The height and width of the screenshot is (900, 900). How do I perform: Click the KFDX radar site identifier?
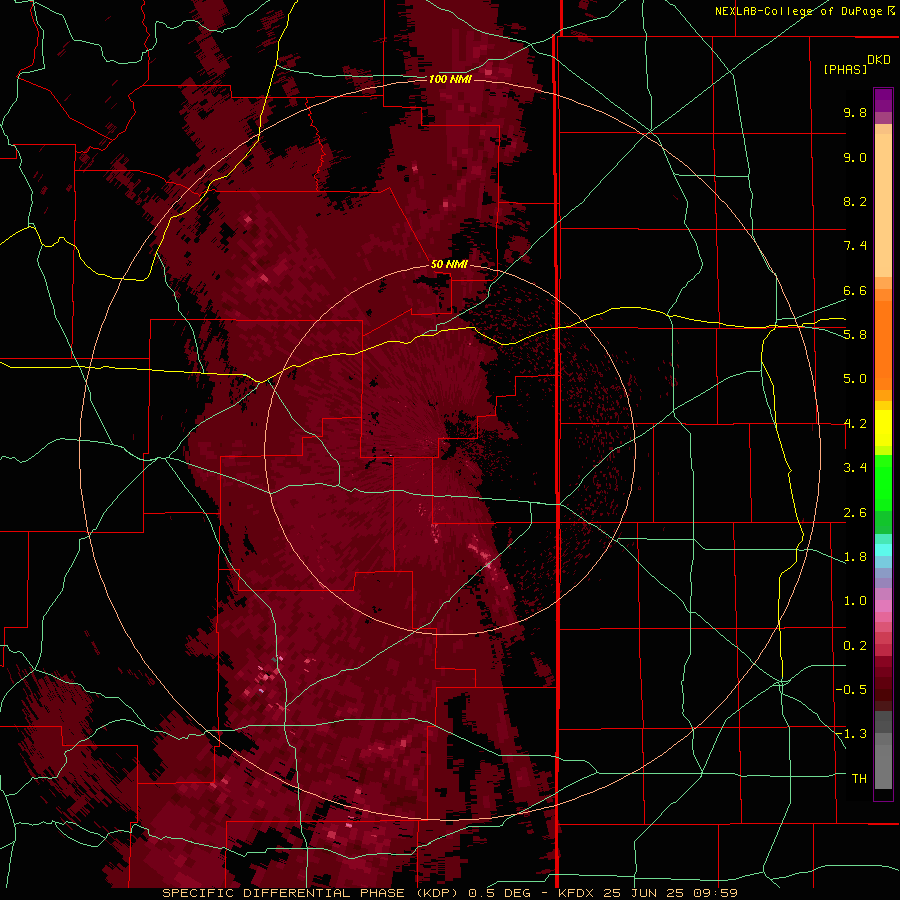point(576,893)
